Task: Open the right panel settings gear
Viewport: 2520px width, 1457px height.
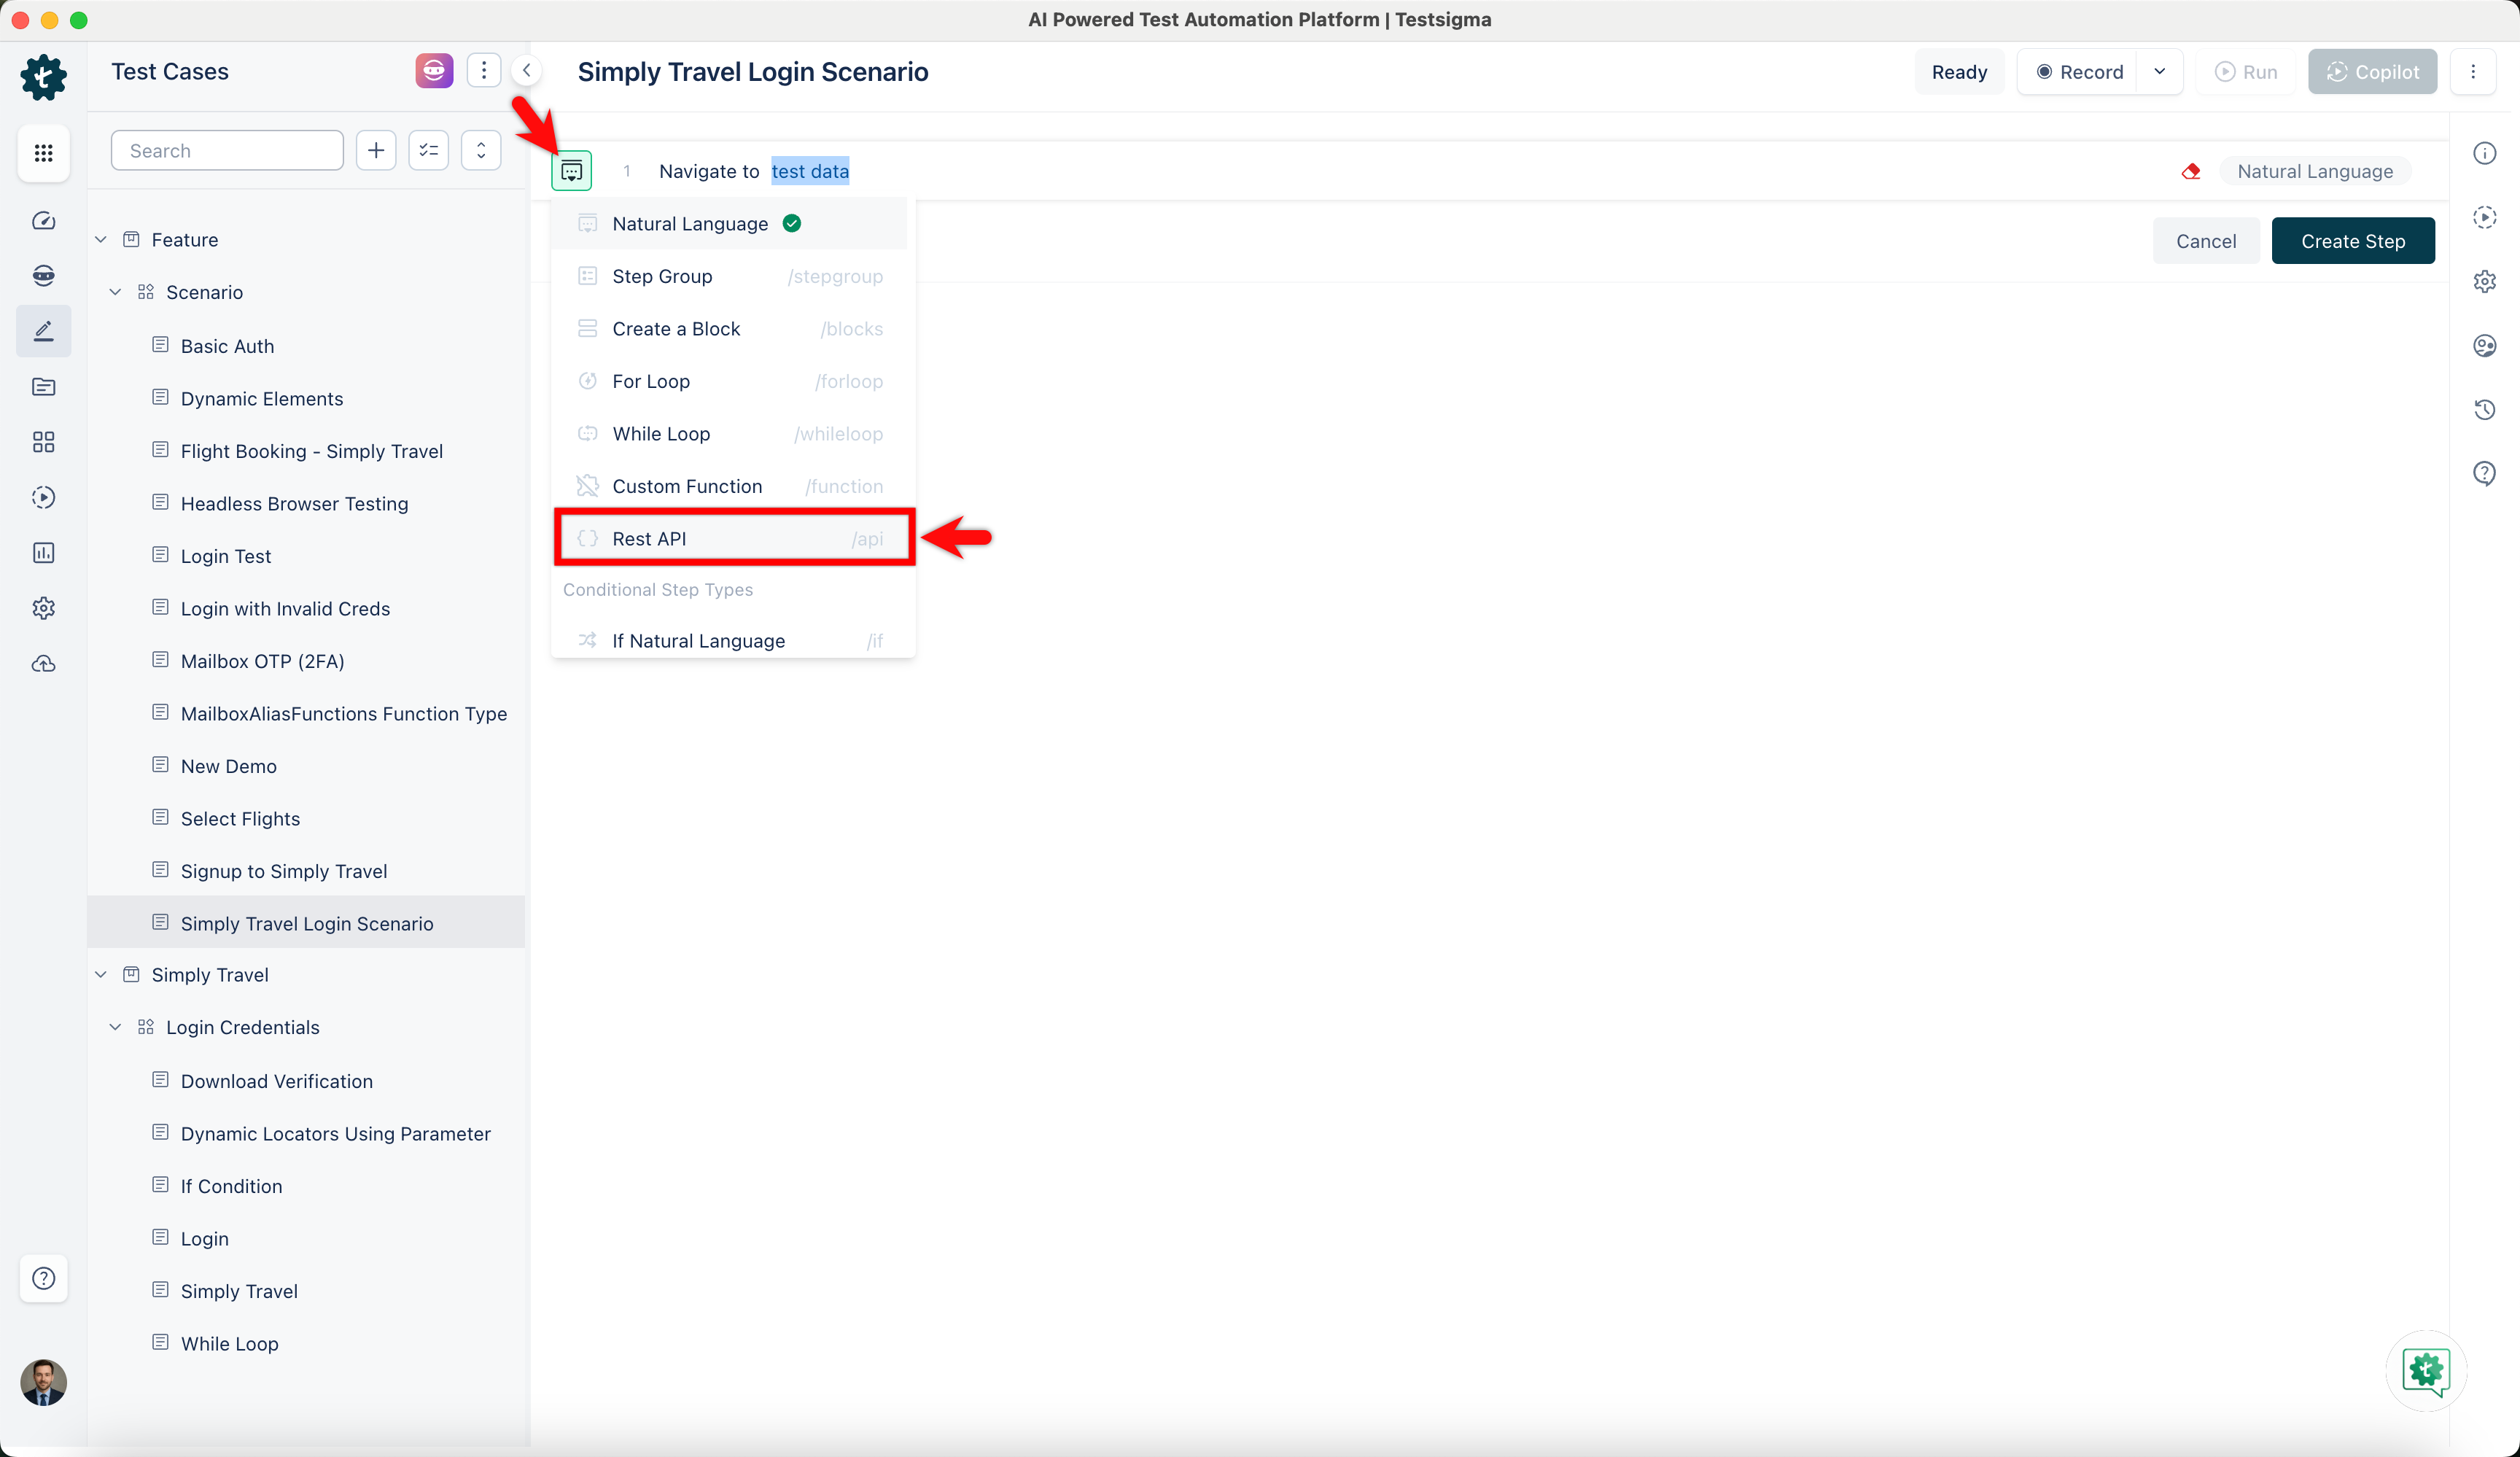Action: tap(2485, 281)
